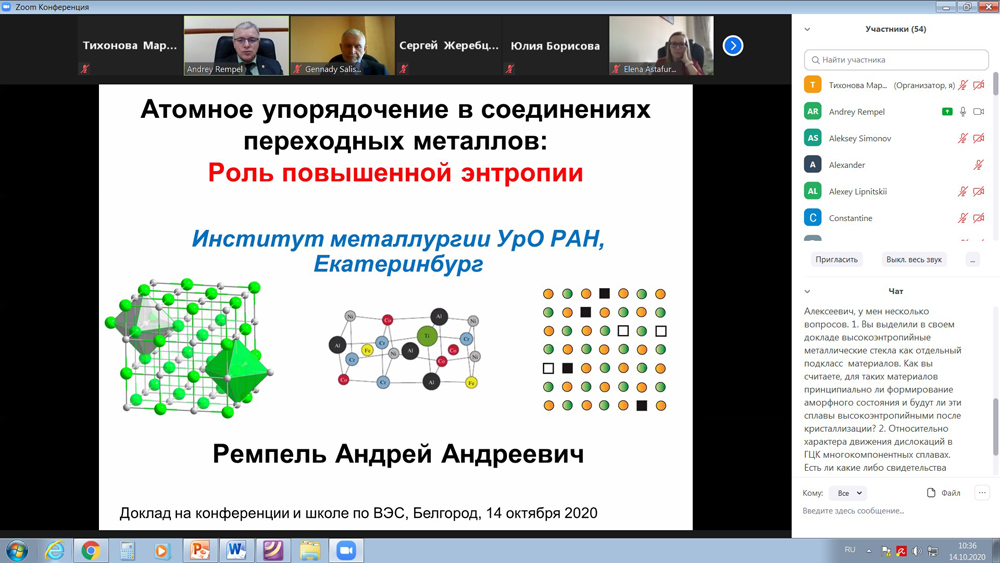Click the file attachment icon in chat
This screenshot has width=1000, height=563.
931,493
